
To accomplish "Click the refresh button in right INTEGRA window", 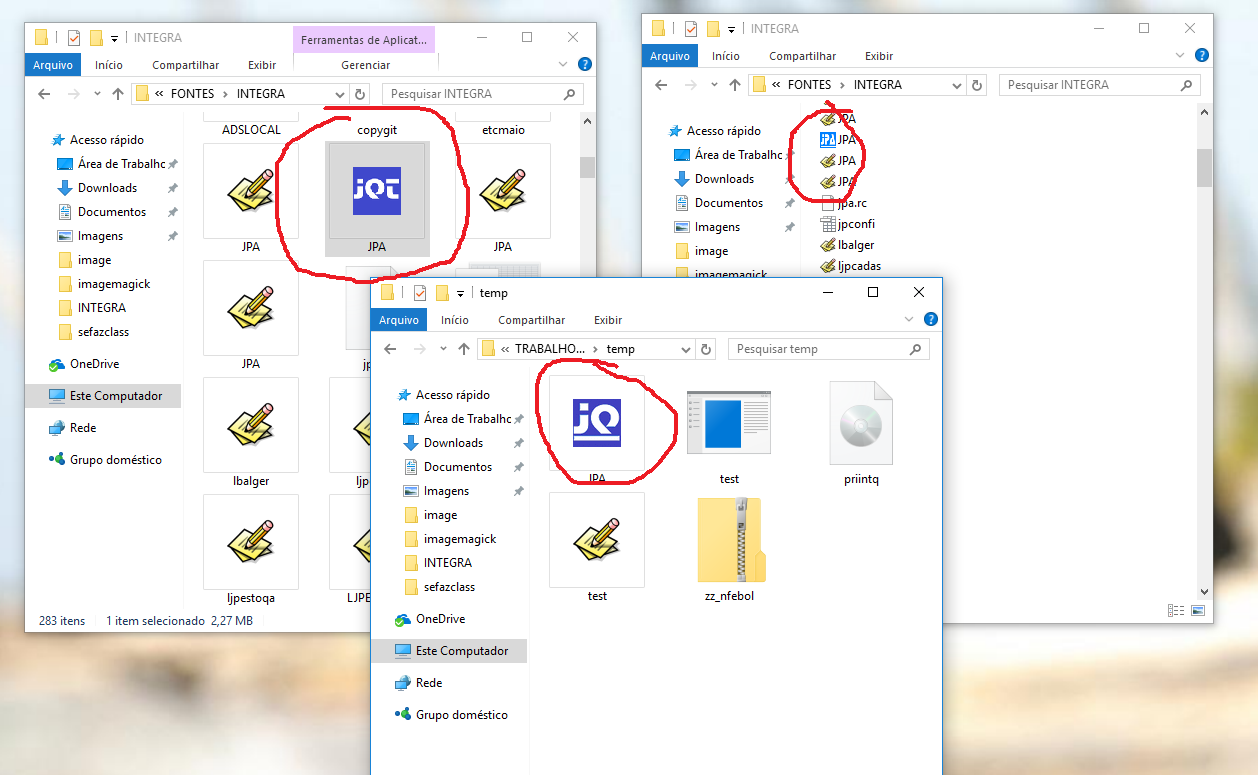I will tap(977, 85).
